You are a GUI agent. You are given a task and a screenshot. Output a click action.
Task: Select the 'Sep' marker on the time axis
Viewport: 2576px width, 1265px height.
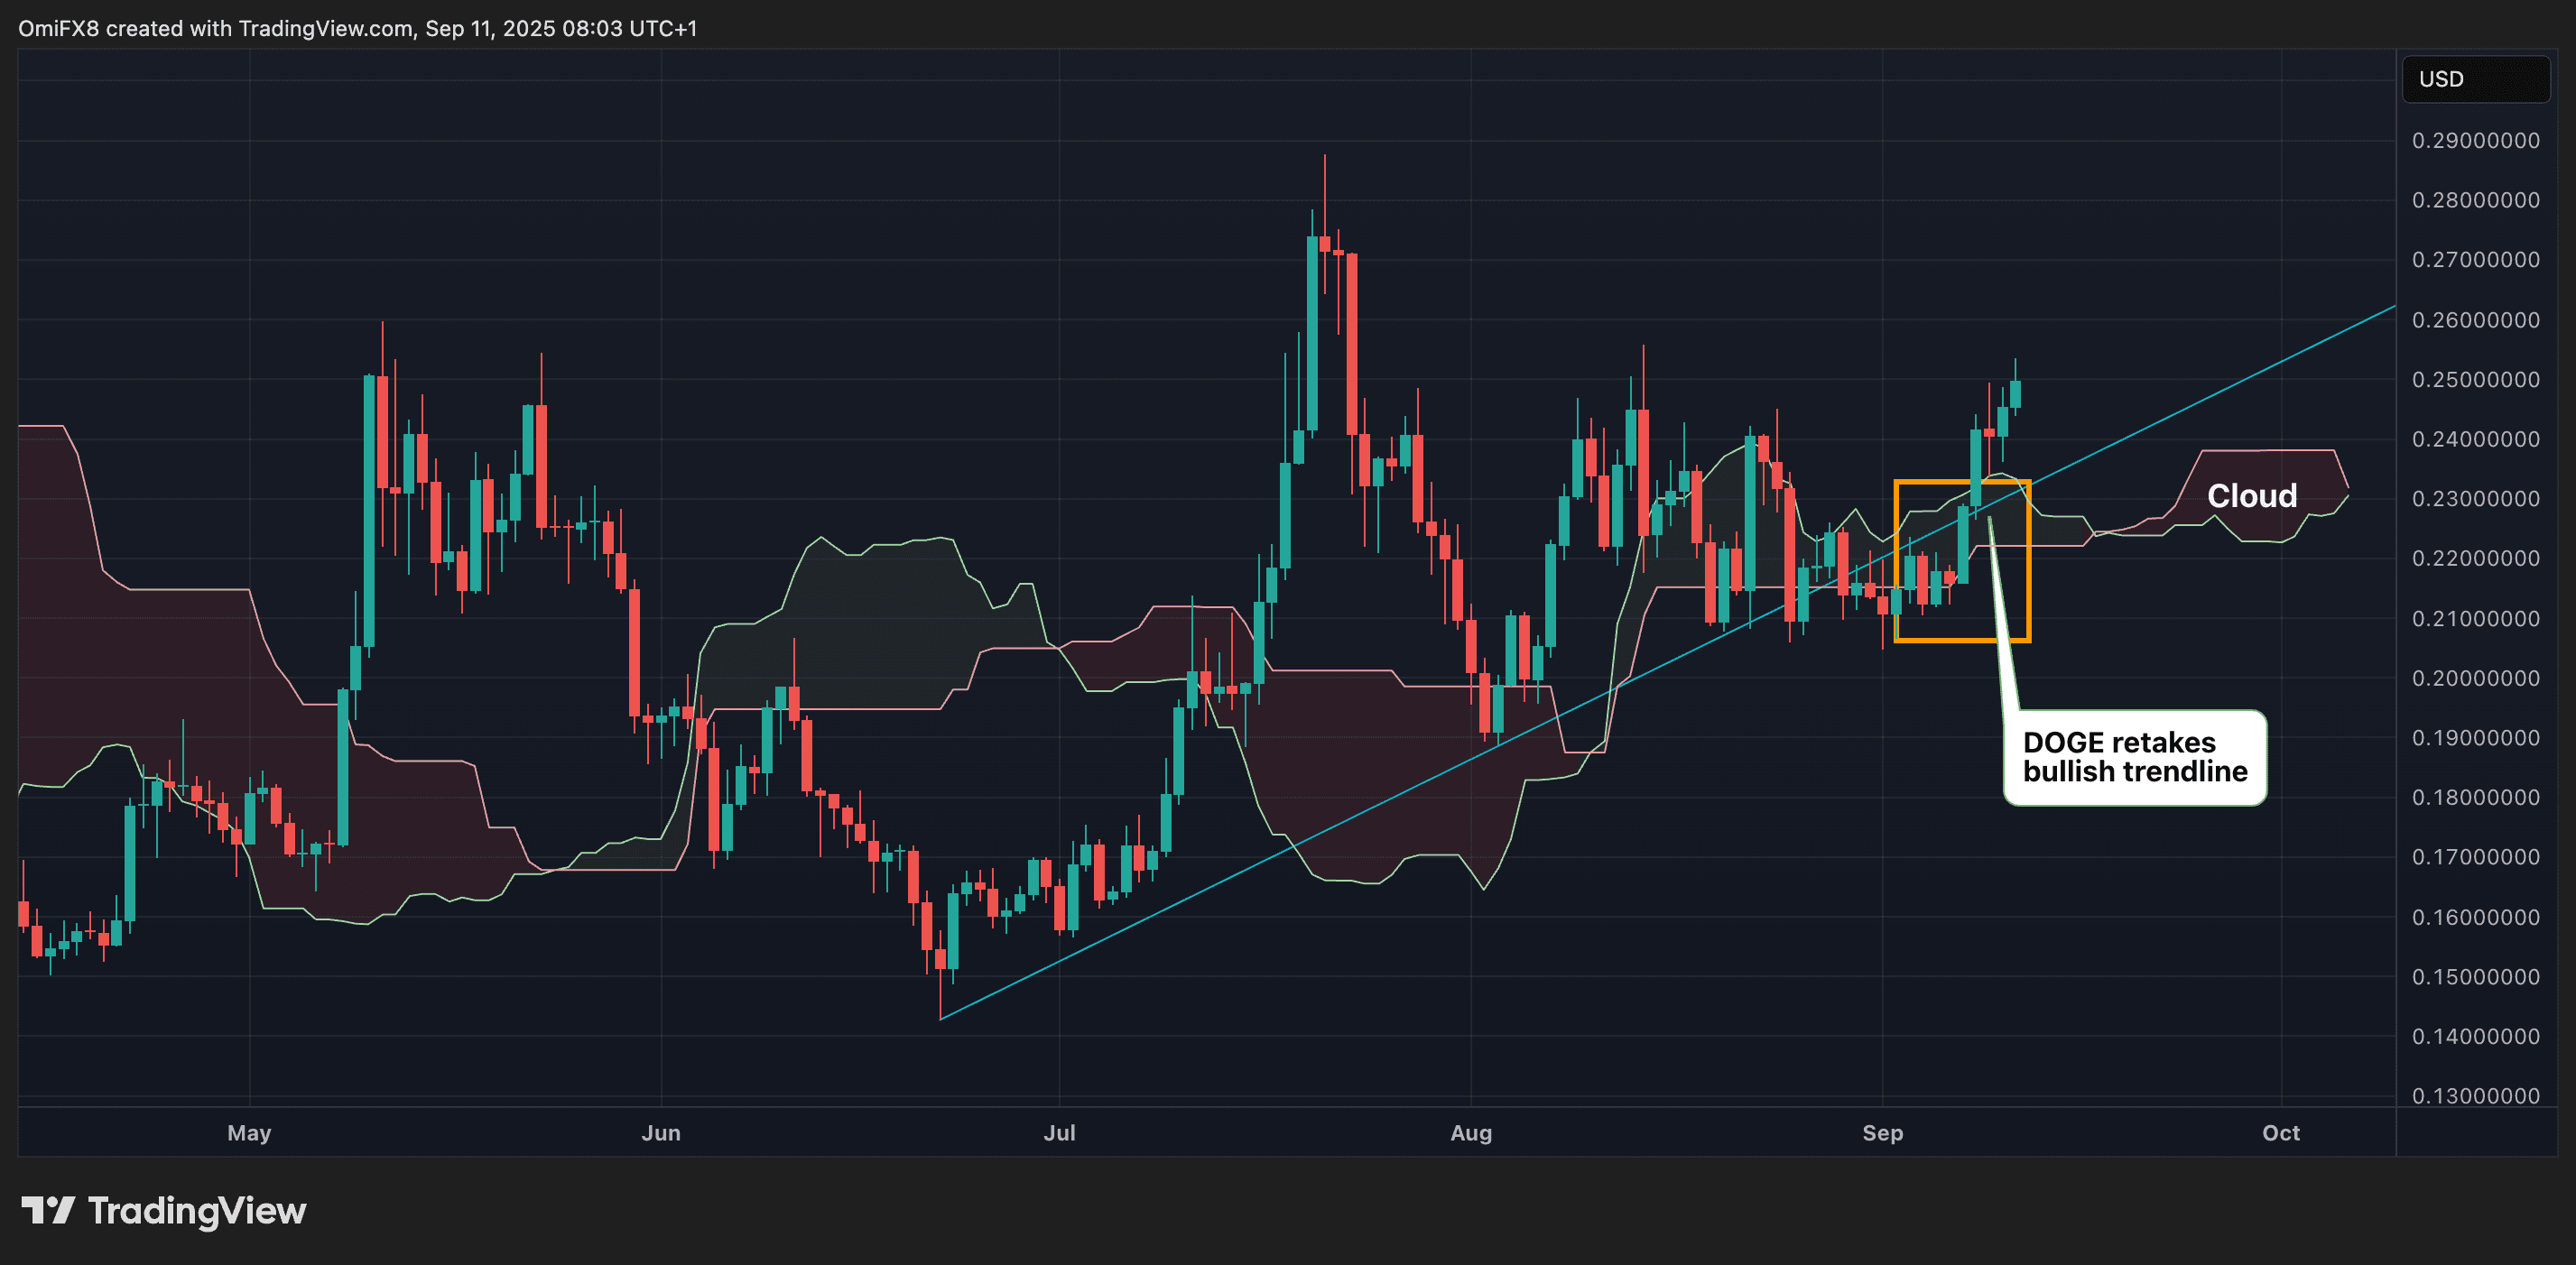(x=1884, y=1133)
